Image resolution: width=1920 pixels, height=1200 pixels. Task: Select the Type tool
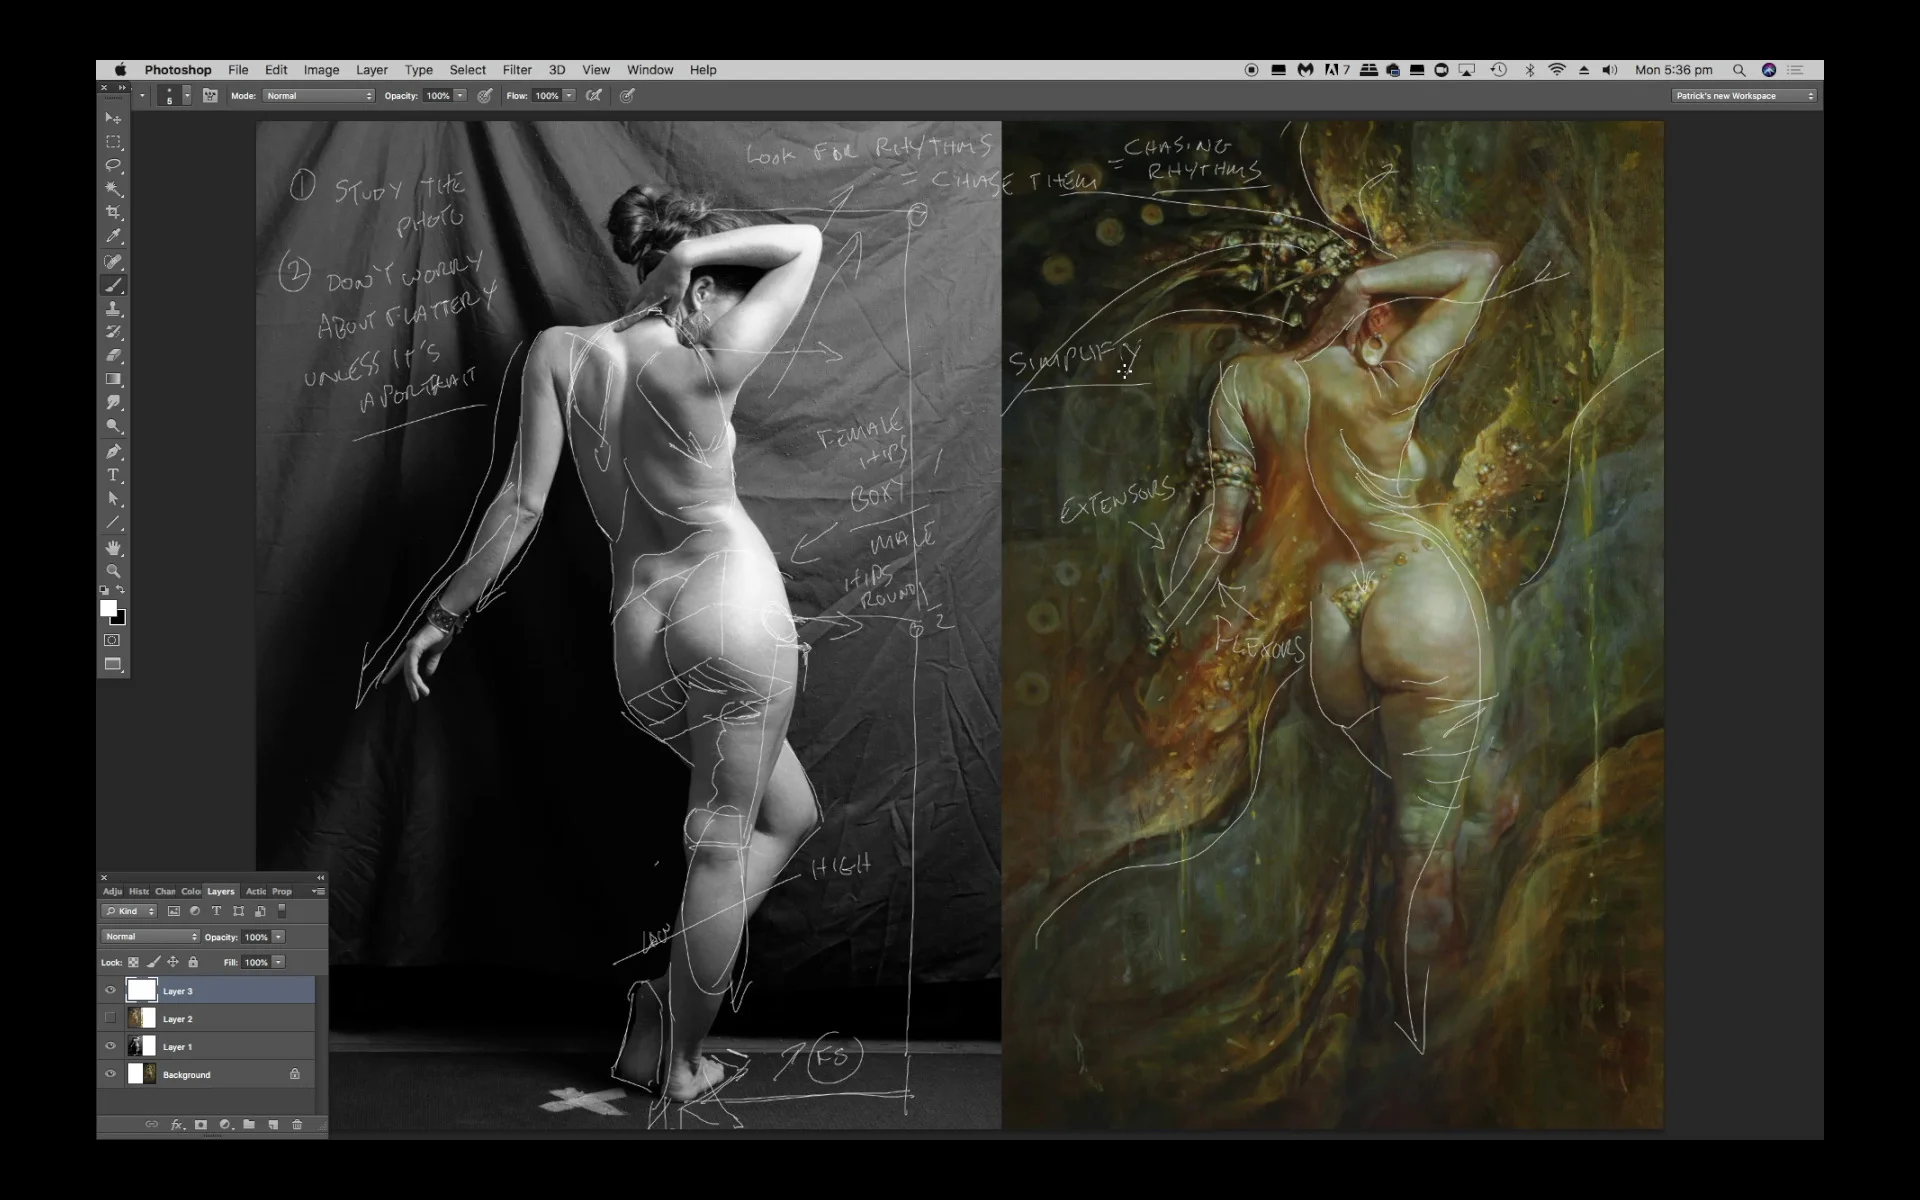point(113,475)
